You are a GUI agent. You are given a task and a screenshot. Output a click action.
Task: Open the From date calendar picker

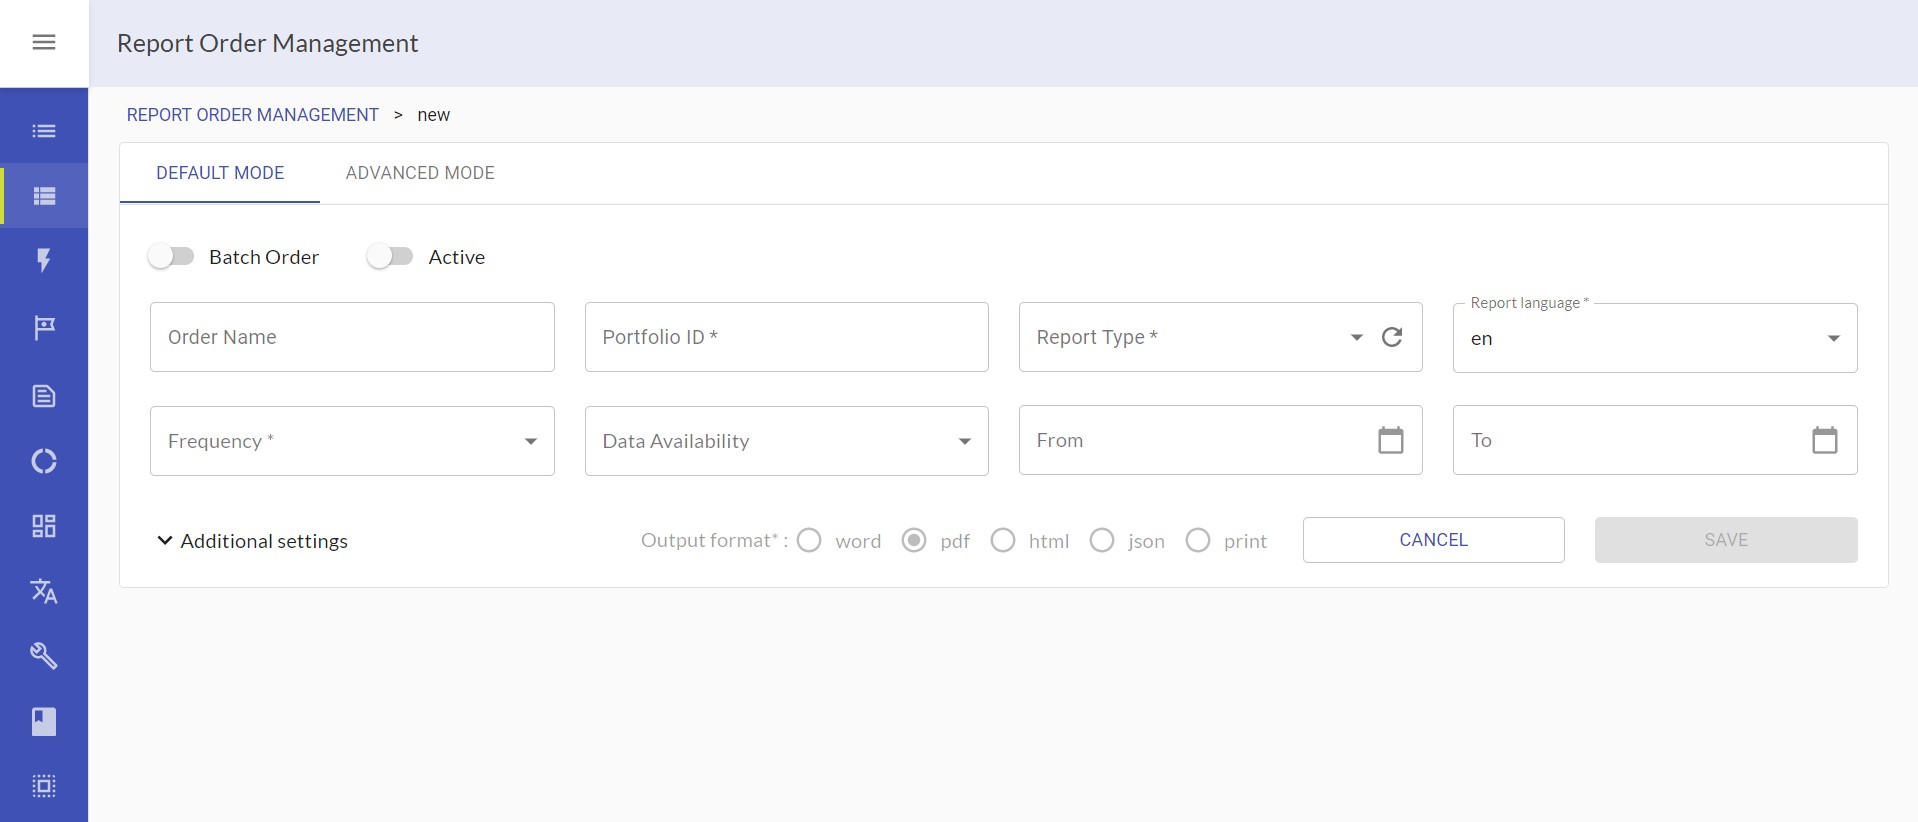click(x=1390, y=440)
